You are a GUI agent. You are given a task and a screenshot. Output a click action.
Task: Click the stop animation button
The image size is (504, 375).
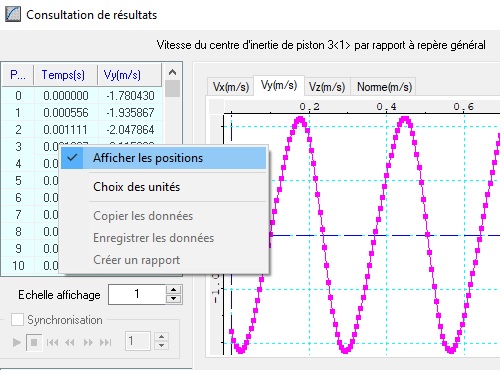pos(34,342)
